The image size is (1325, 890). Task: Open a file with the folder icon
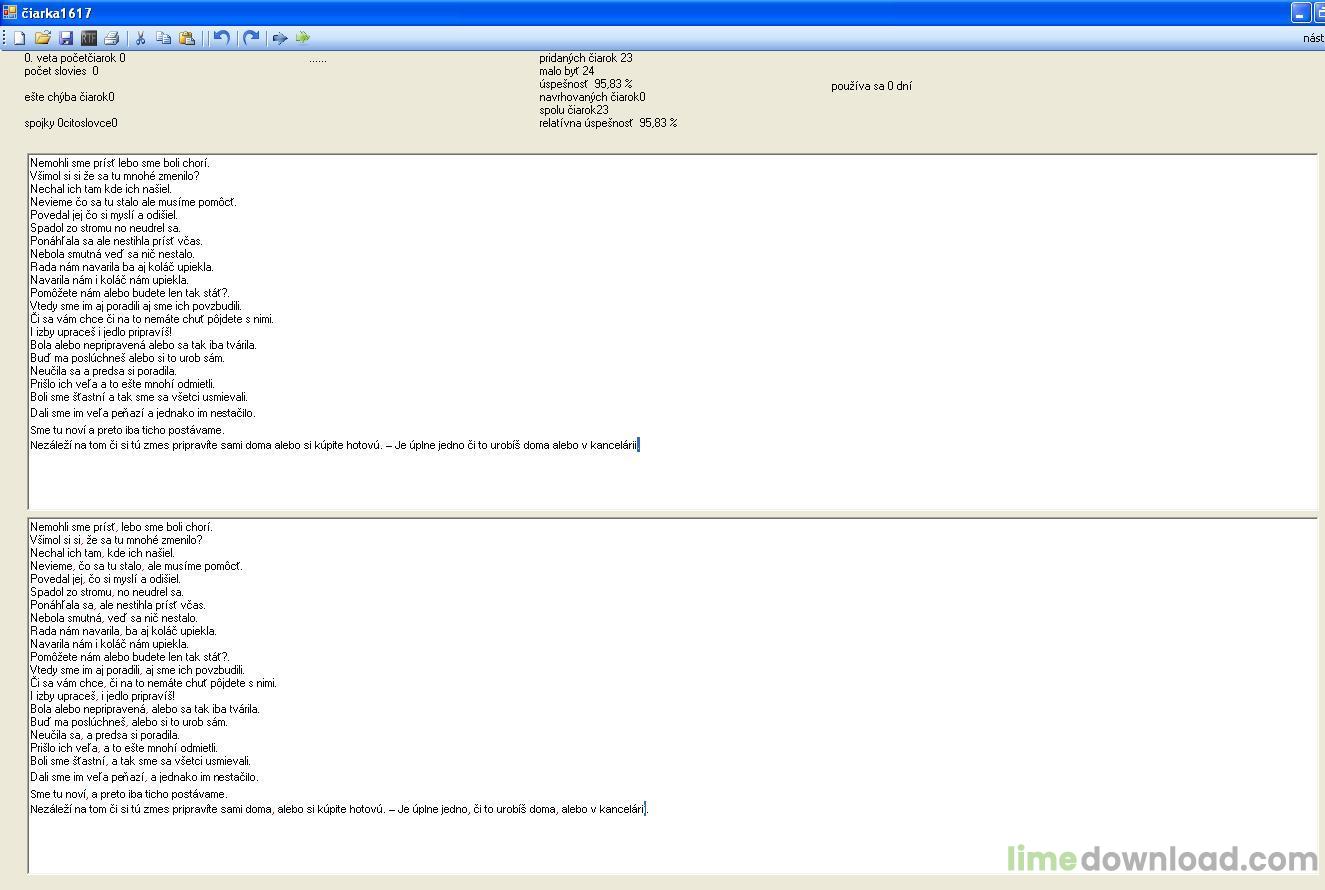(x=42, y=38)
